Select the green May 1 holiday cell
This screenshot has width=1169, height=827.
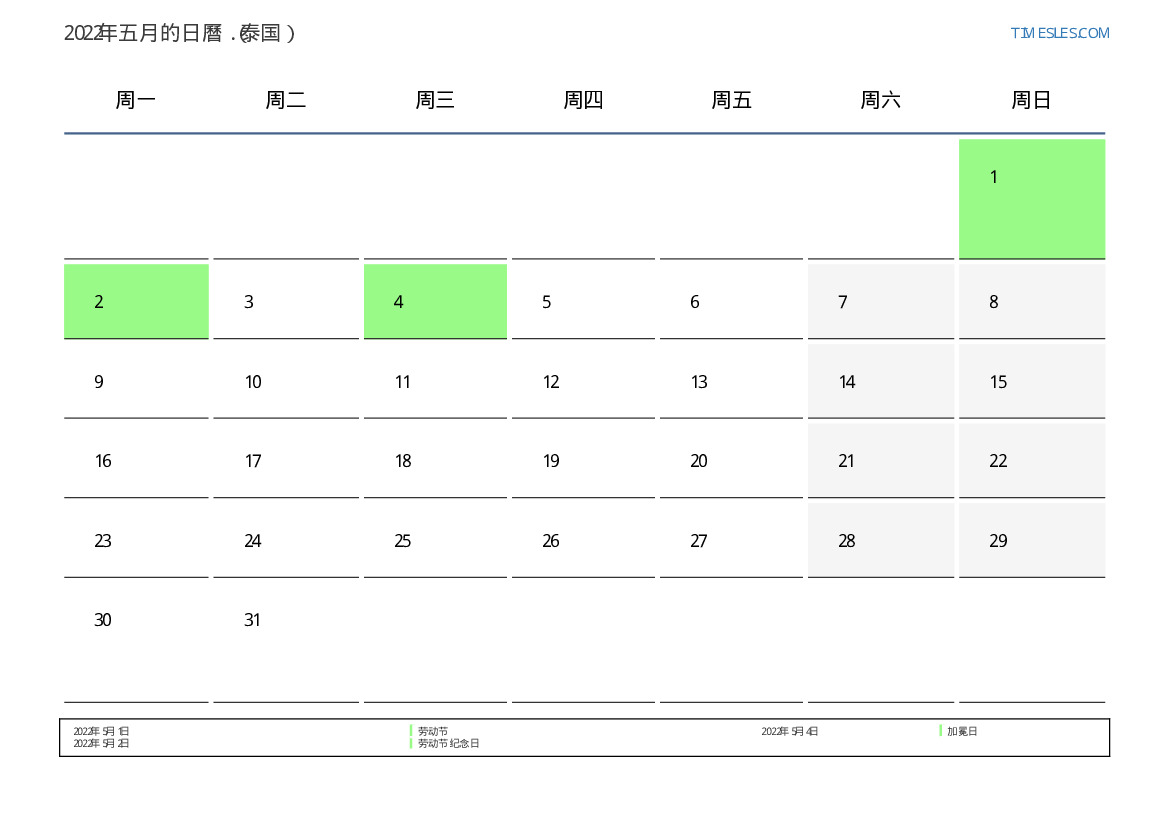point(1031,198)
